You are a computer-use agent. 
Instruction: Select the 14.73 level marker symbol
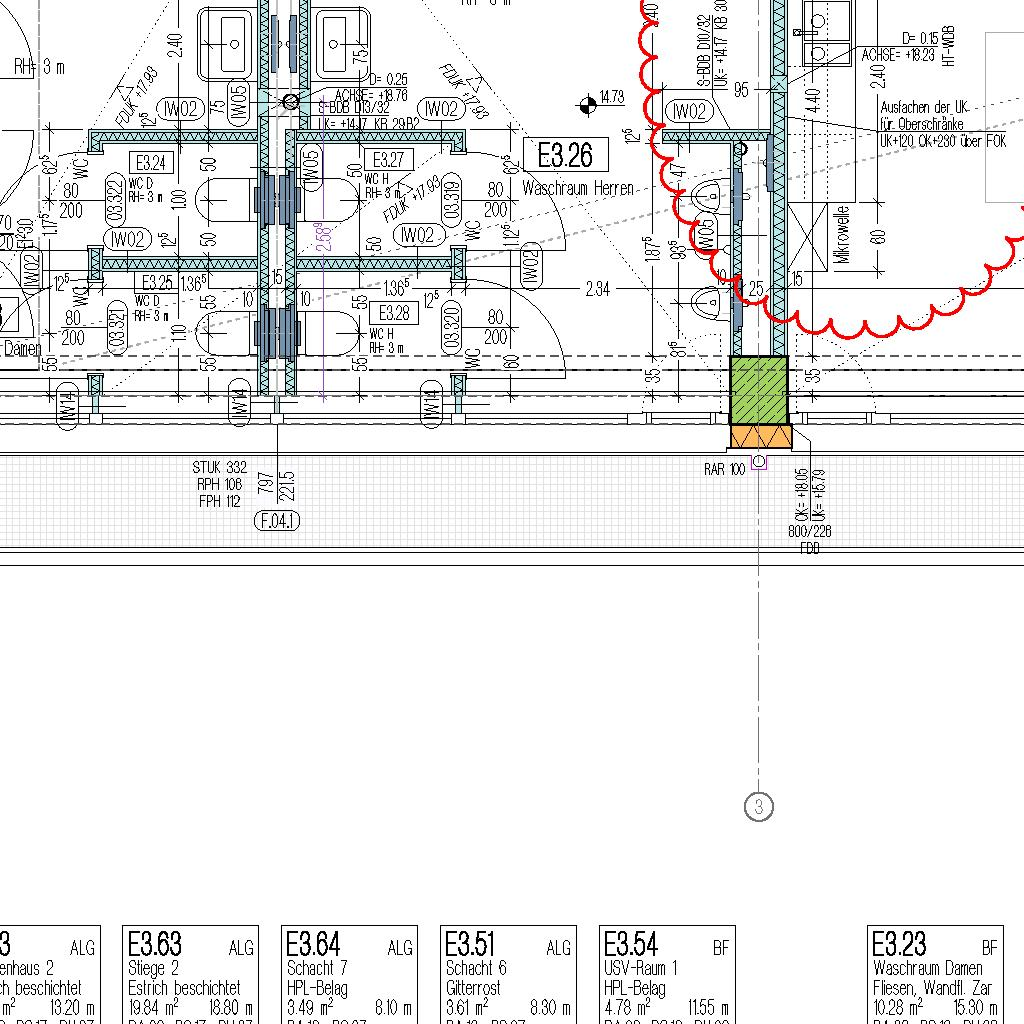click(587, 104)
